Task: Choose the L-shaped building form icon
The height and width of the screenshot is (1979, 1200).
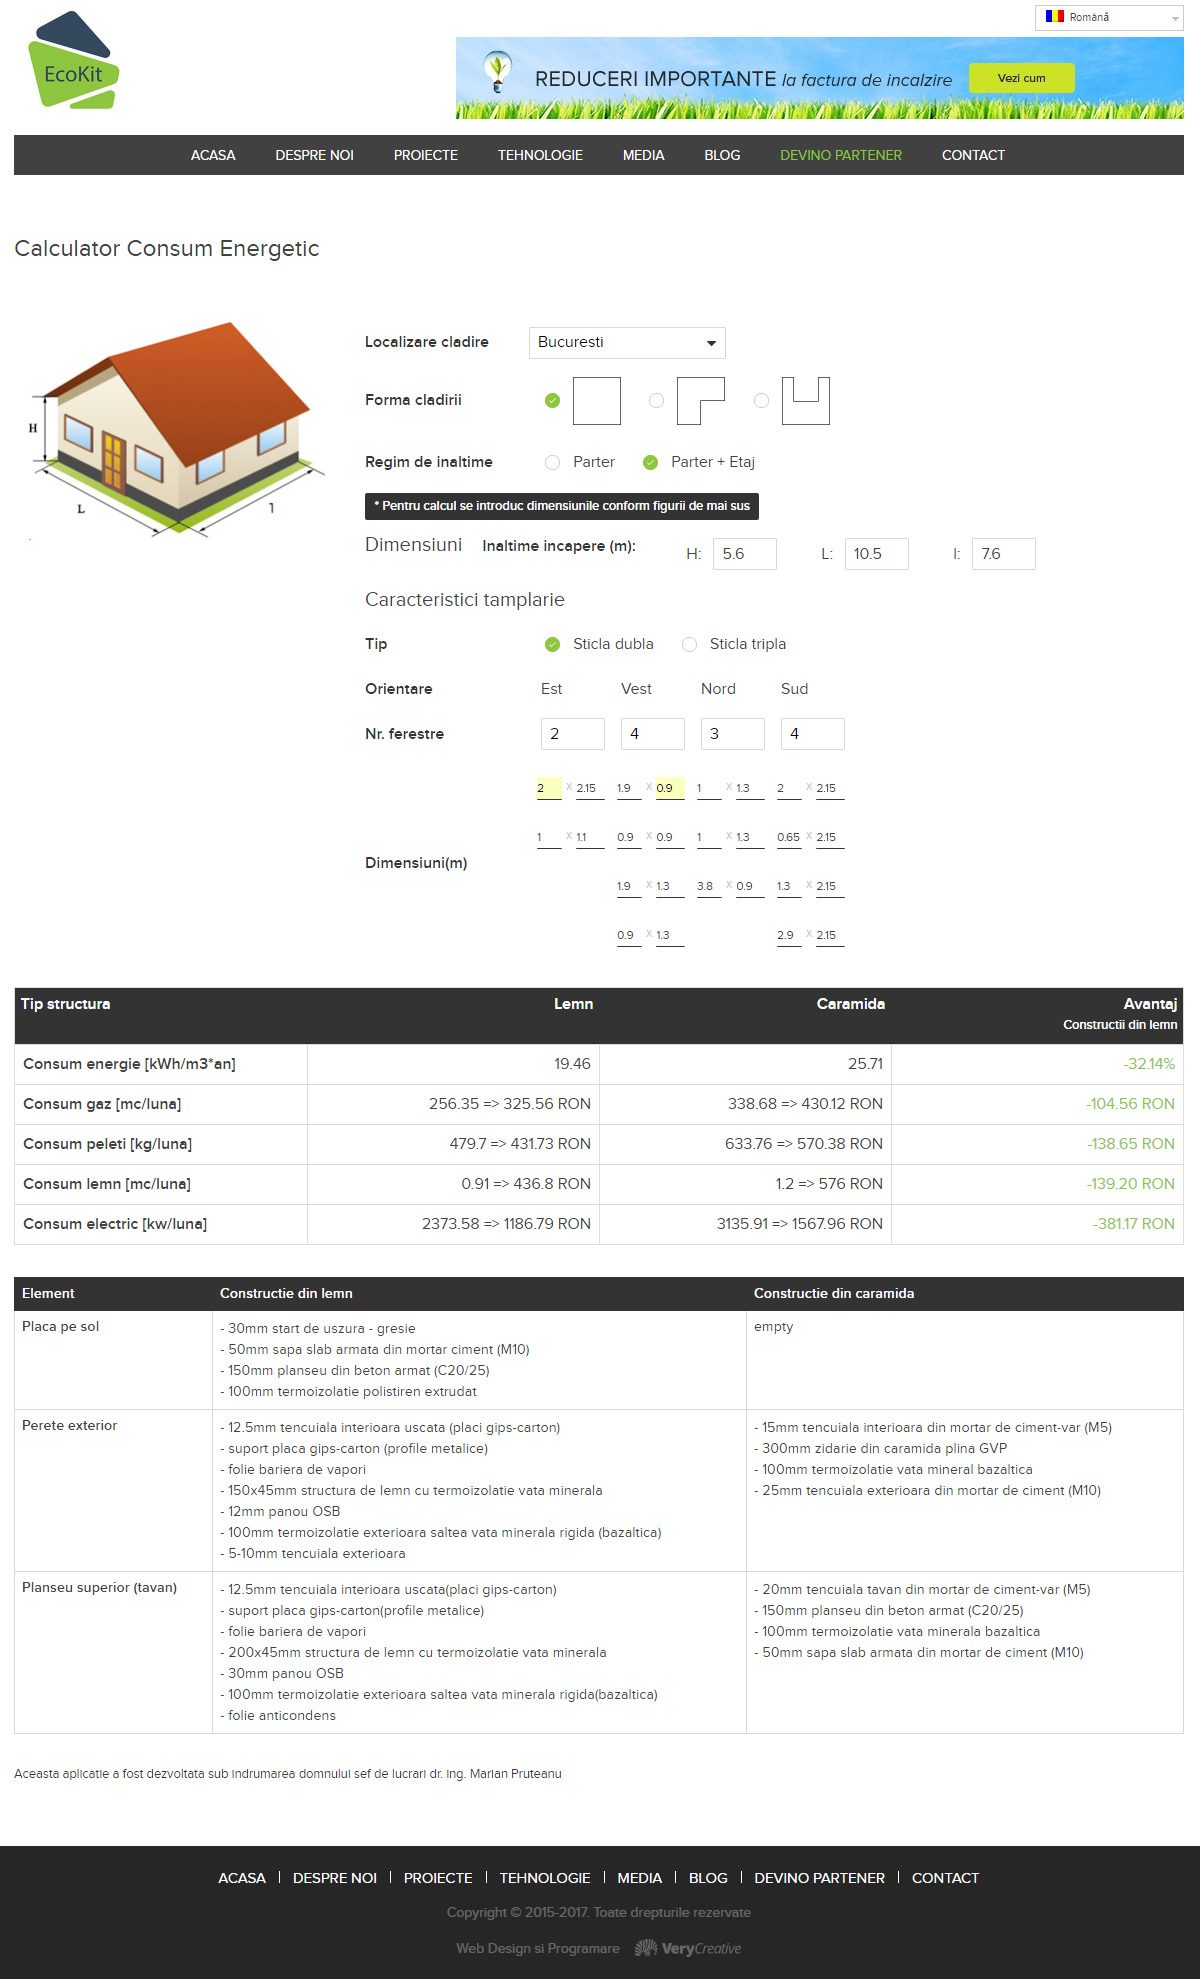Action: (x=700, y=401)
